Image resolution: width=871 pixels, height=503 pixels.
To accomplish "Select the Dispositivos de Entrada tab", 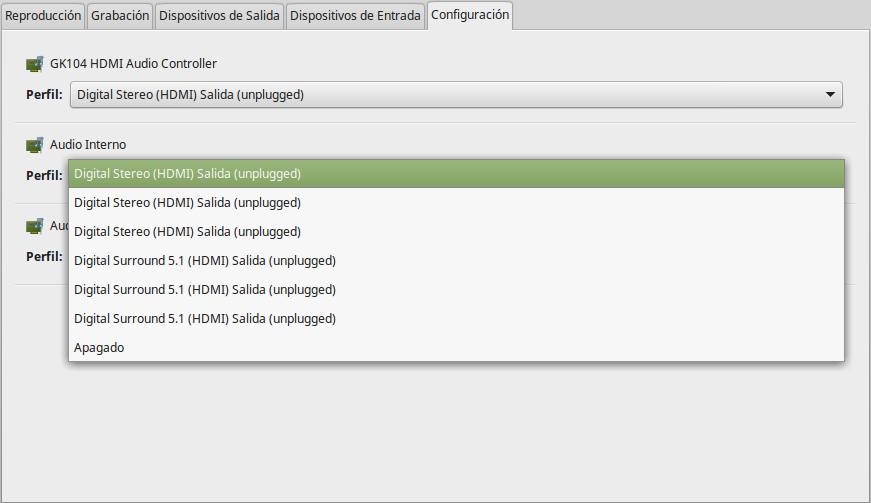I will 355,16.
